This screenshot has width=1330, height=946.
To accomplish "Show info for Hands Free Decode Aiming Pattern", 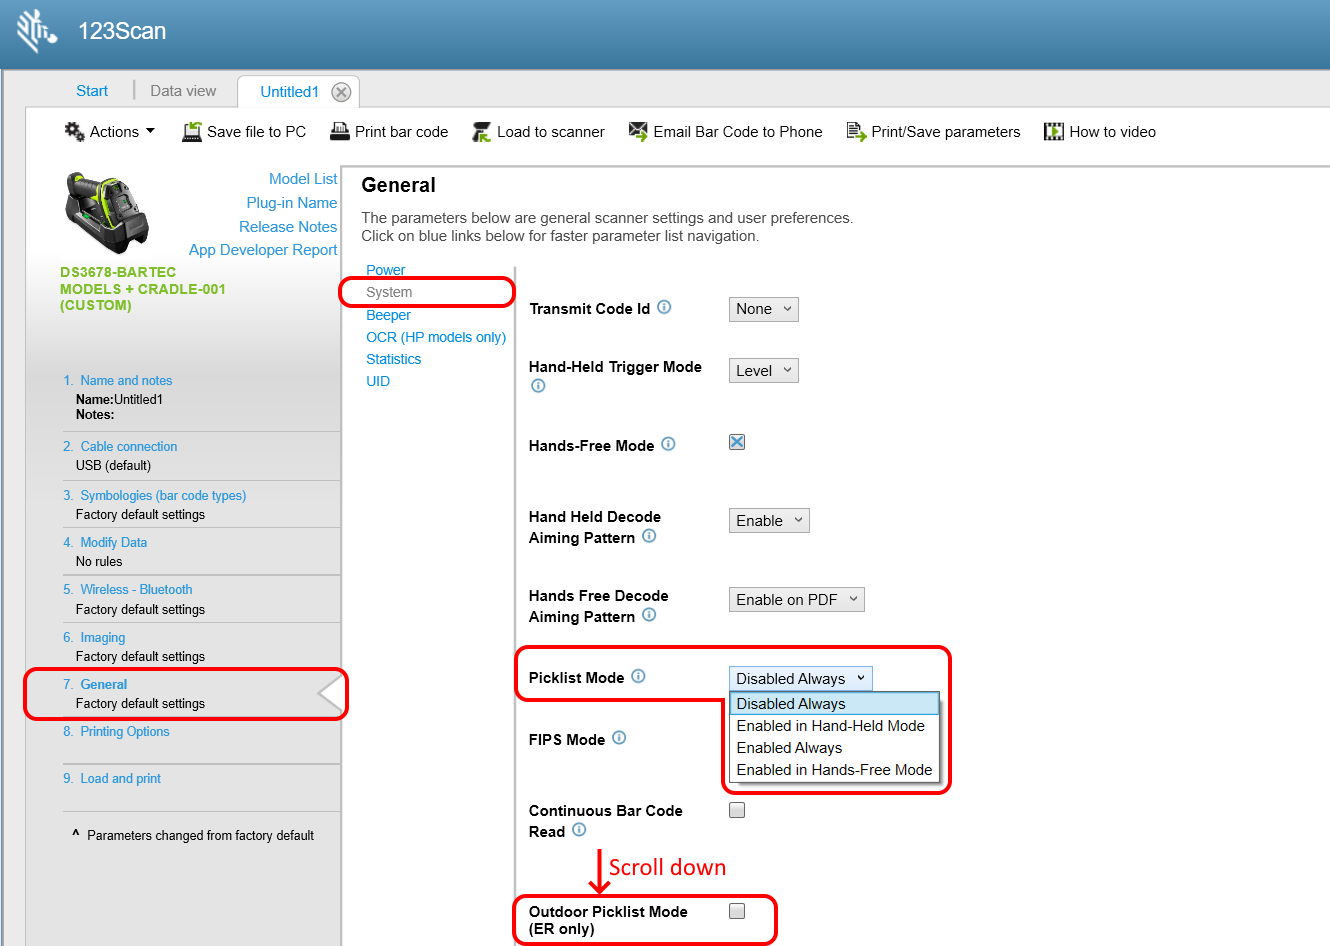I will coord(649,615).
